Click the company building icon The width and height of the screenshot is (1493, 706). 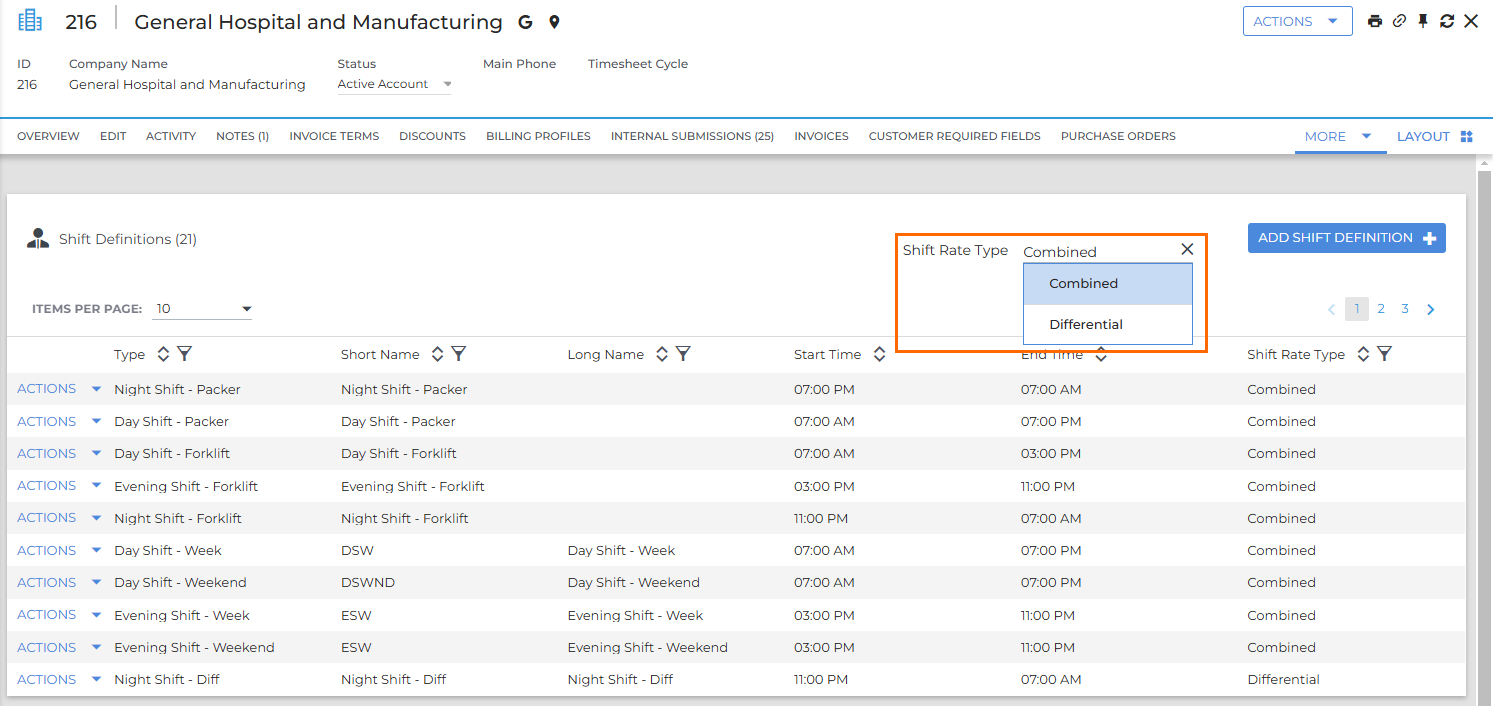point(31,20)
